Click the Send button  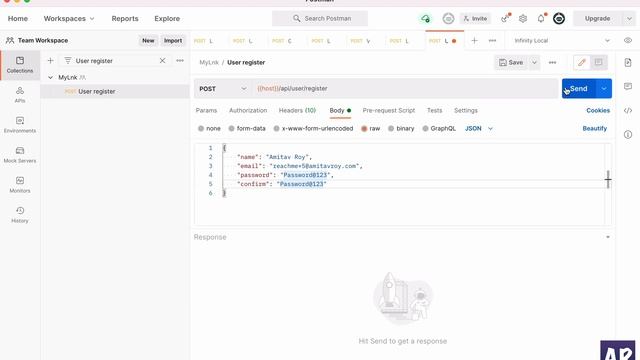[x=579, y=89]
